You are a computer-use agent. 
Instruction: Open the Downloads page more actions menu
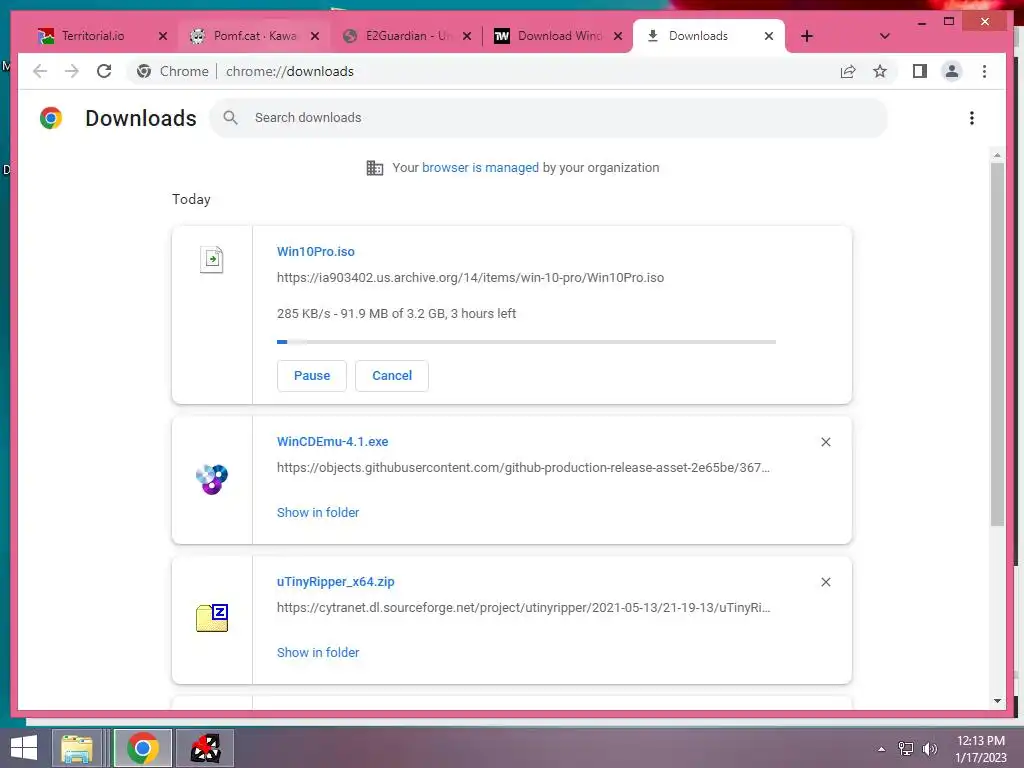pos(972,118)
